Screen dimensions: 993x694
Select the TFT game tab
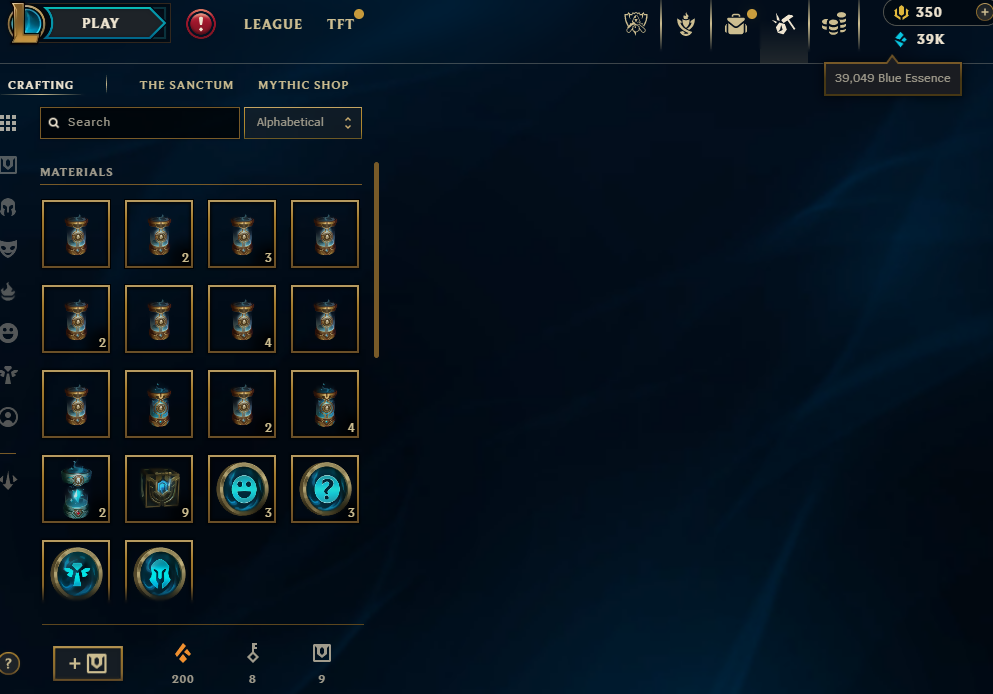[341, 24]
